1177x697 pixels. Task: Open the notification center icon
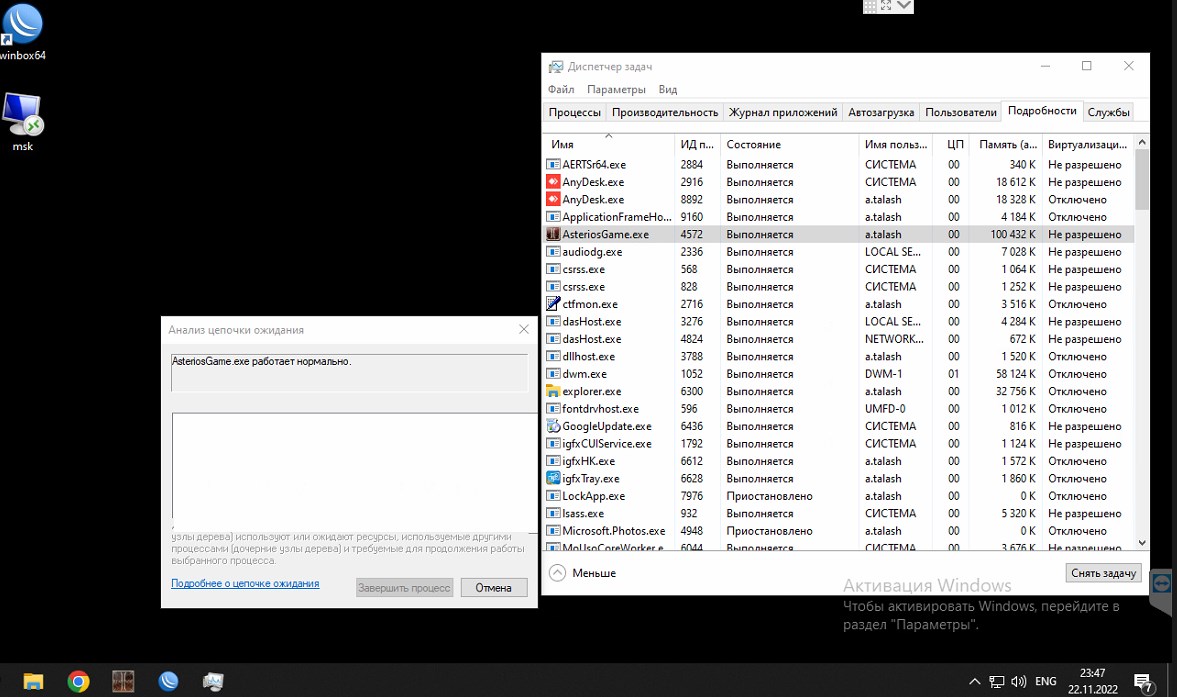[1143, 682]
